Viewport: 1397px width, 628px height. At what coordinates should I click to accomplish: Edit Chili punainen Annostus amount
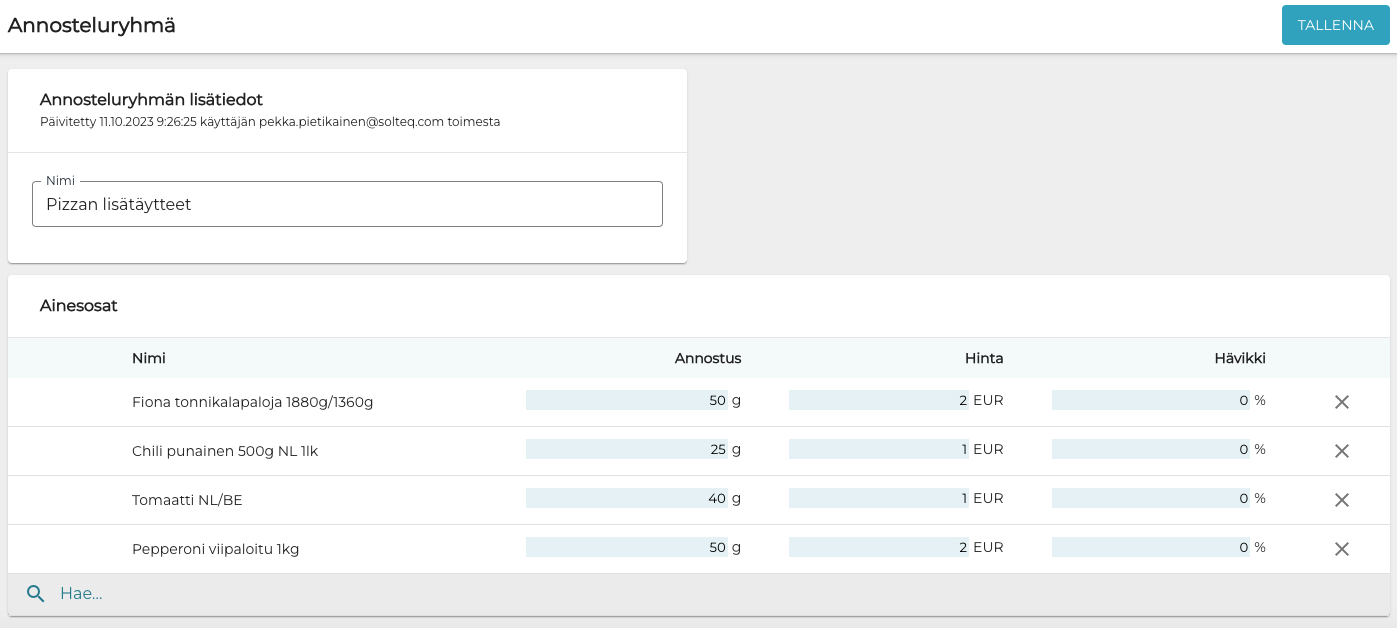coord(627,450)
